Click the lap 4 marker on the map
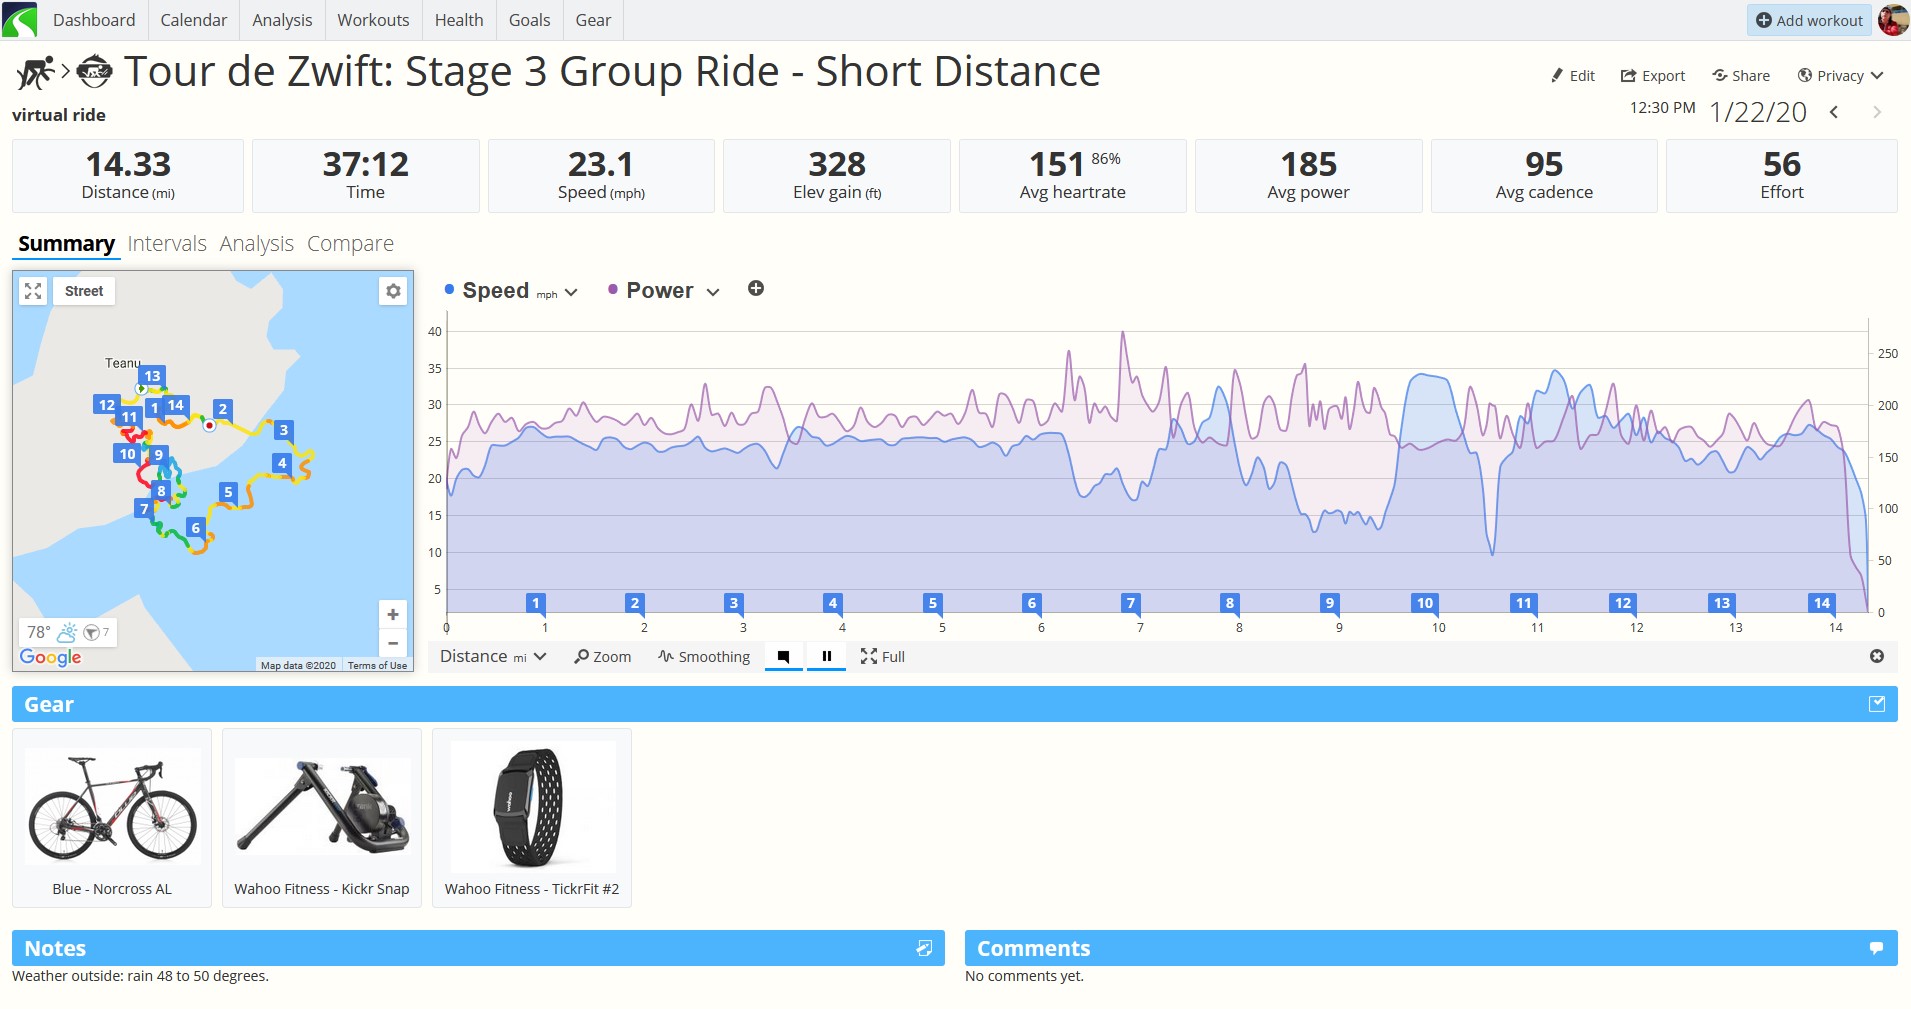The image size is (1911, 1009). tap(282, 463)
